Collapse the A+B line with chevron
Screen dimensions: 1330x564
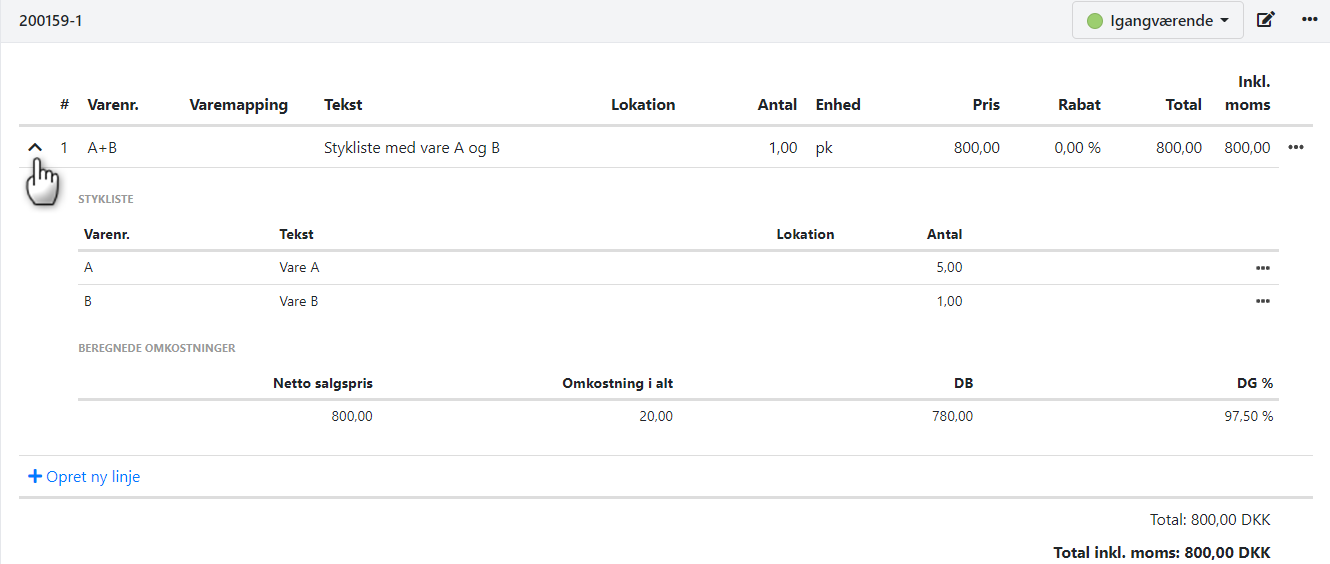tap(35, 148)
